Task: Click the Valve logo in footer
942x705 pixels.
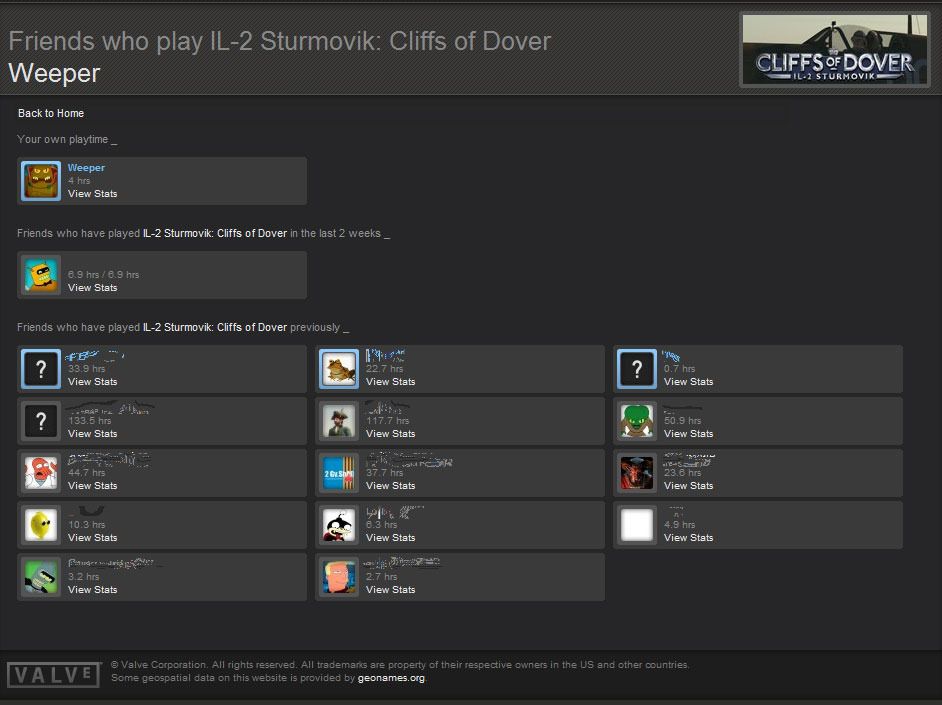Action: pos(54,675)
